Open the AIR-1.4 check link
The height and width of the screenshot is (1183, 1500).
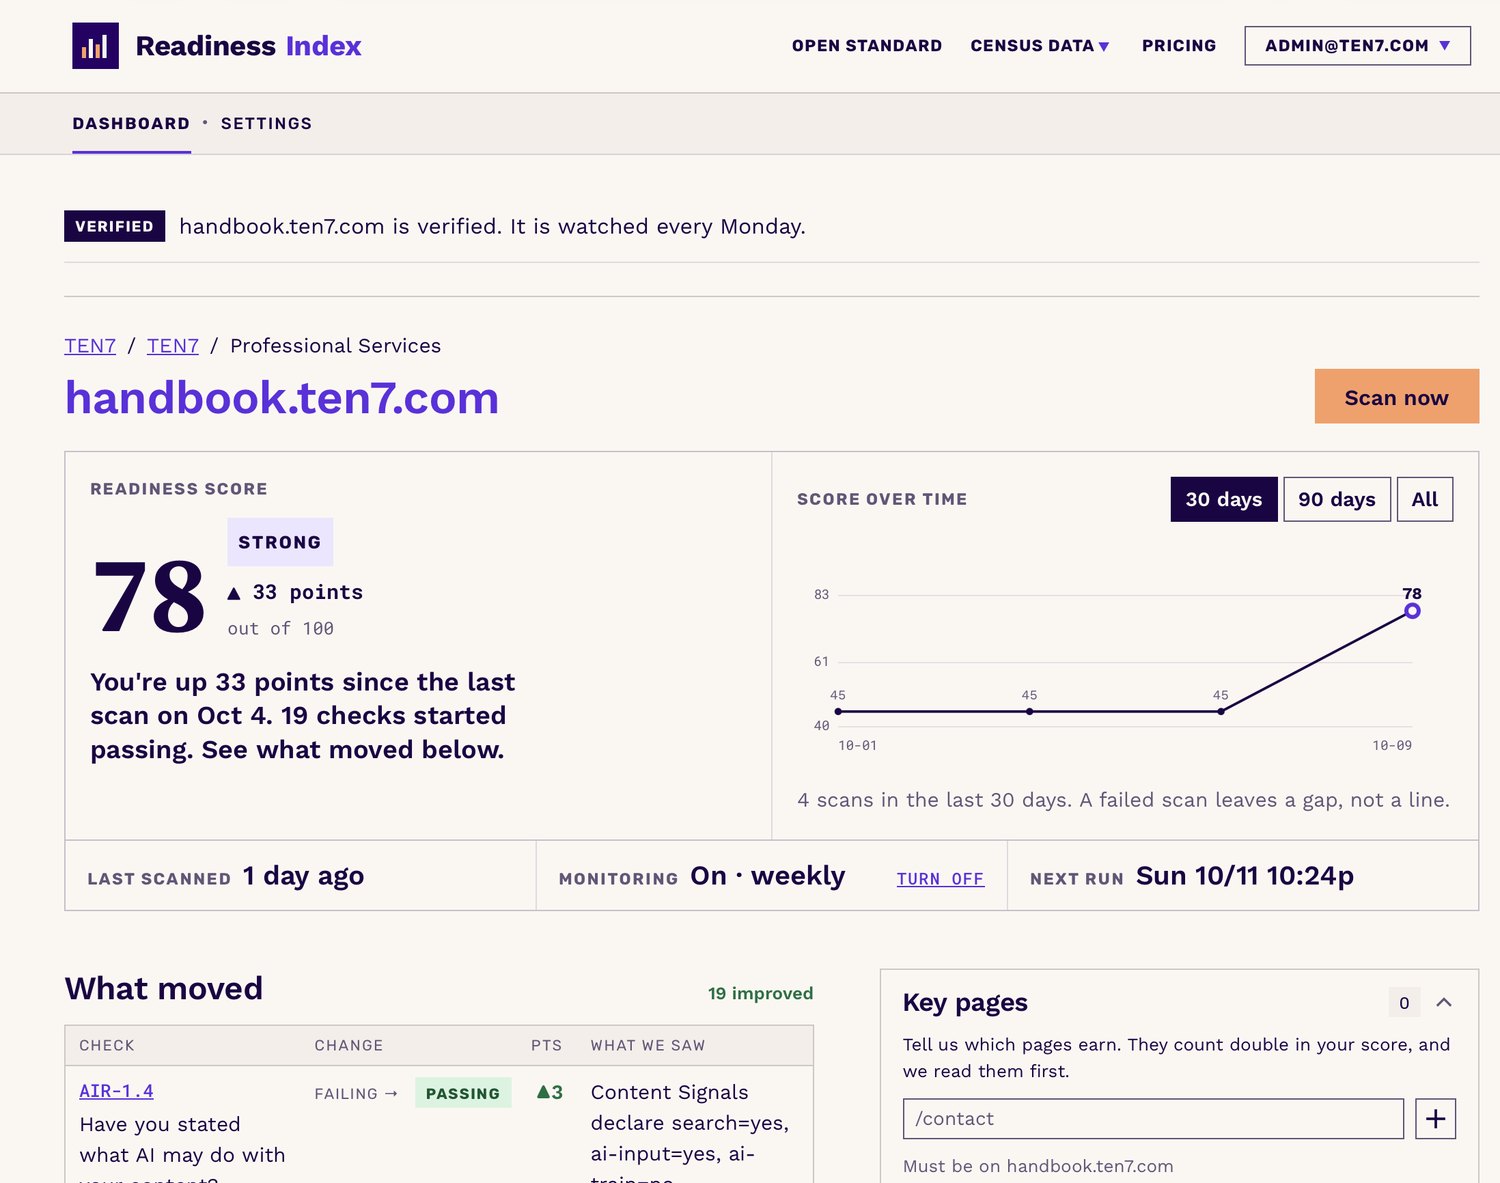116,1091
